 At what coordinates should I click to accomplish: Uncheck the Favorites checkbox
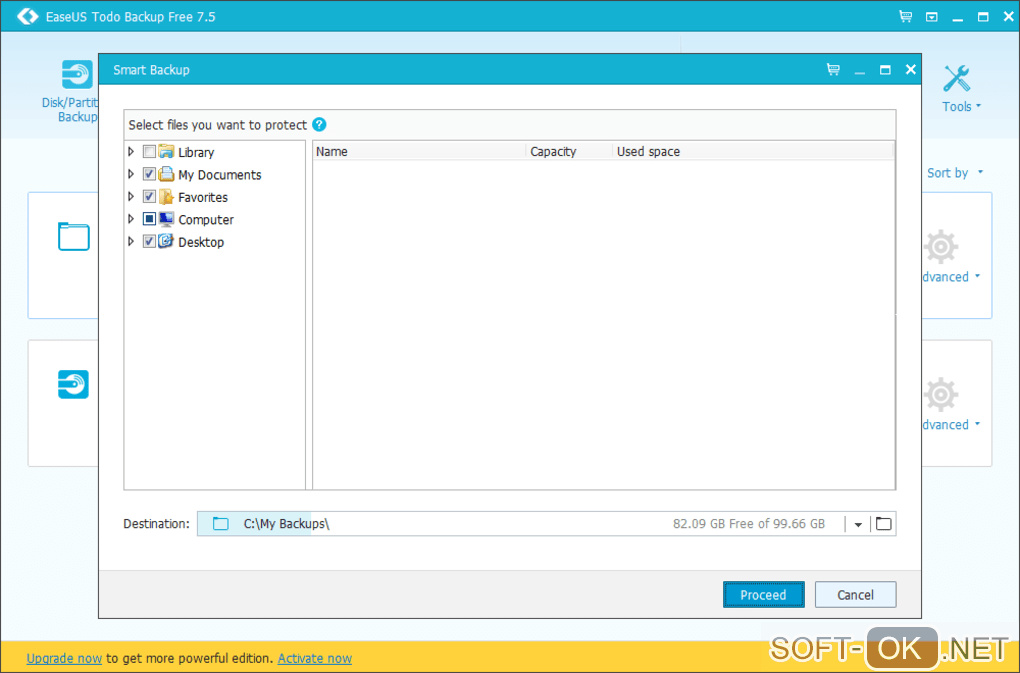tap(149, 196)
